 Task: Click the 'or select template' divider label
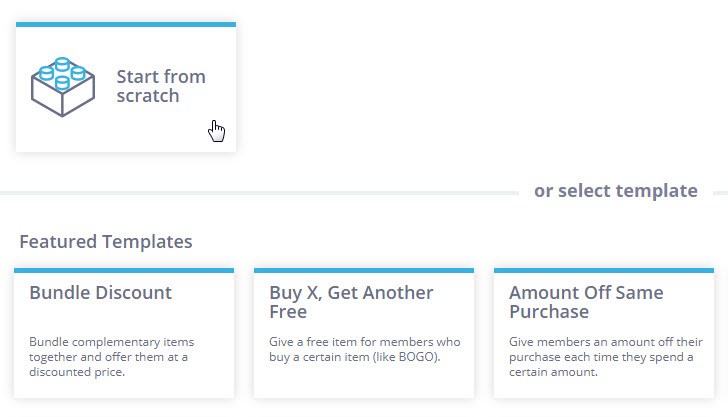(x=616, y=191)
